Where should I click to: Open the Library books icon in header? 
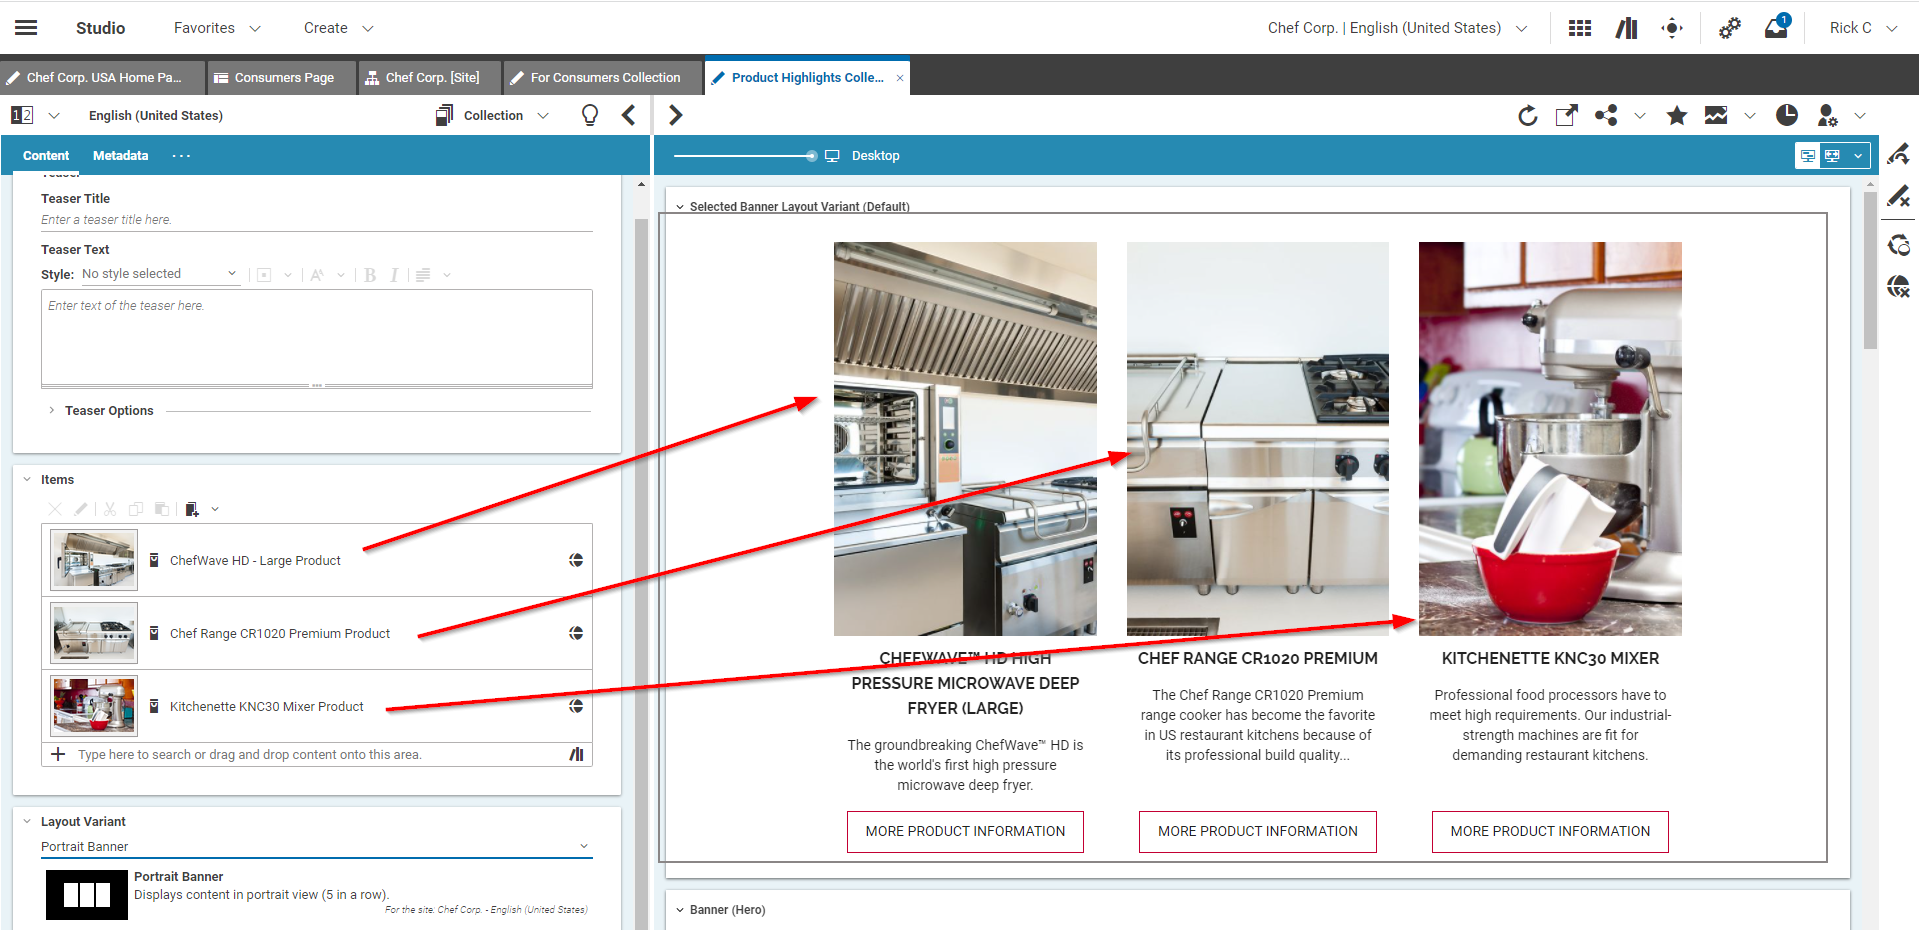click(1627, 28)
